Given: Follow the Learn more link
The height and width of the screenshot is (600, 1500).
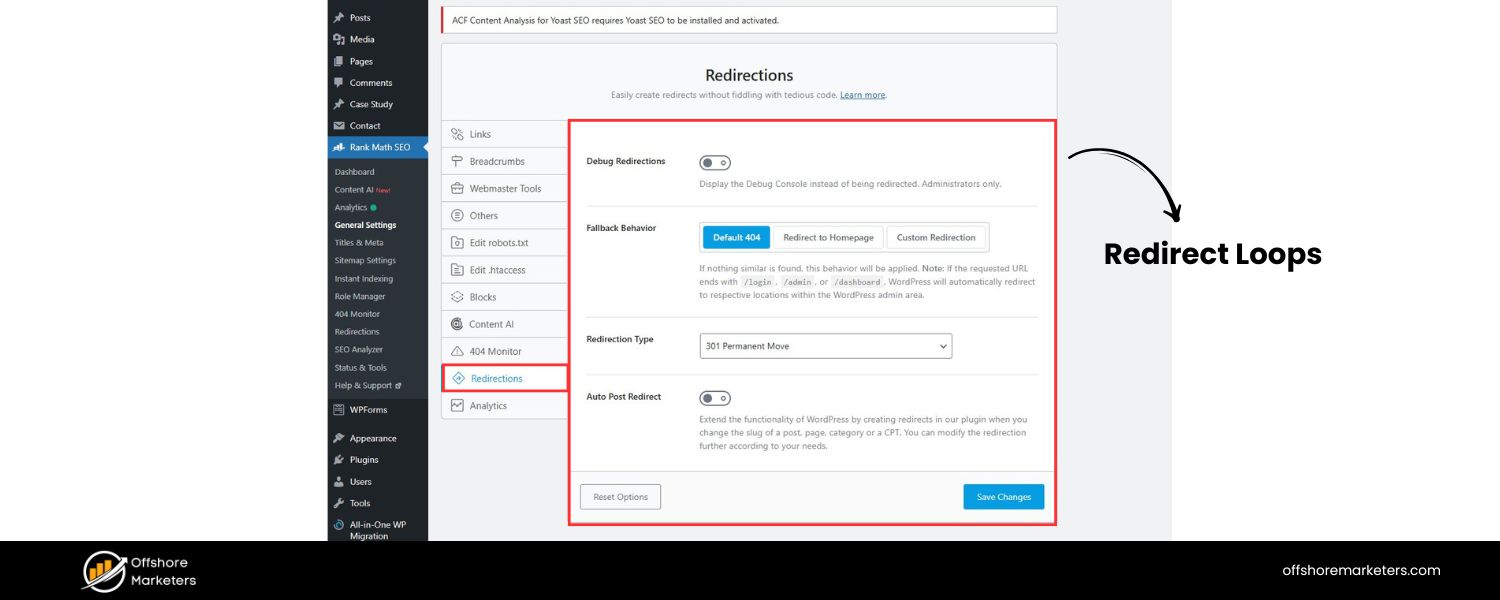Looking at the screenshot, I should [x=862, y=95].
